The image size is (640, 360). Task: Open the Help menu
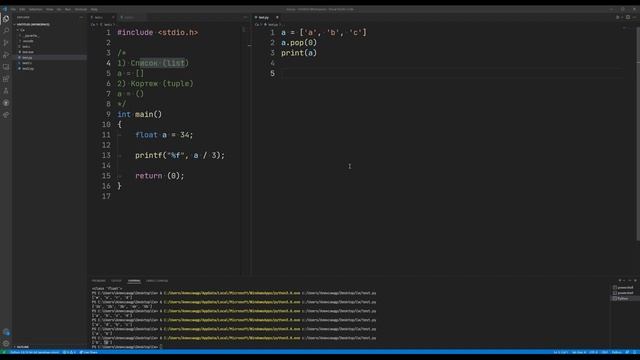(94, 9)
